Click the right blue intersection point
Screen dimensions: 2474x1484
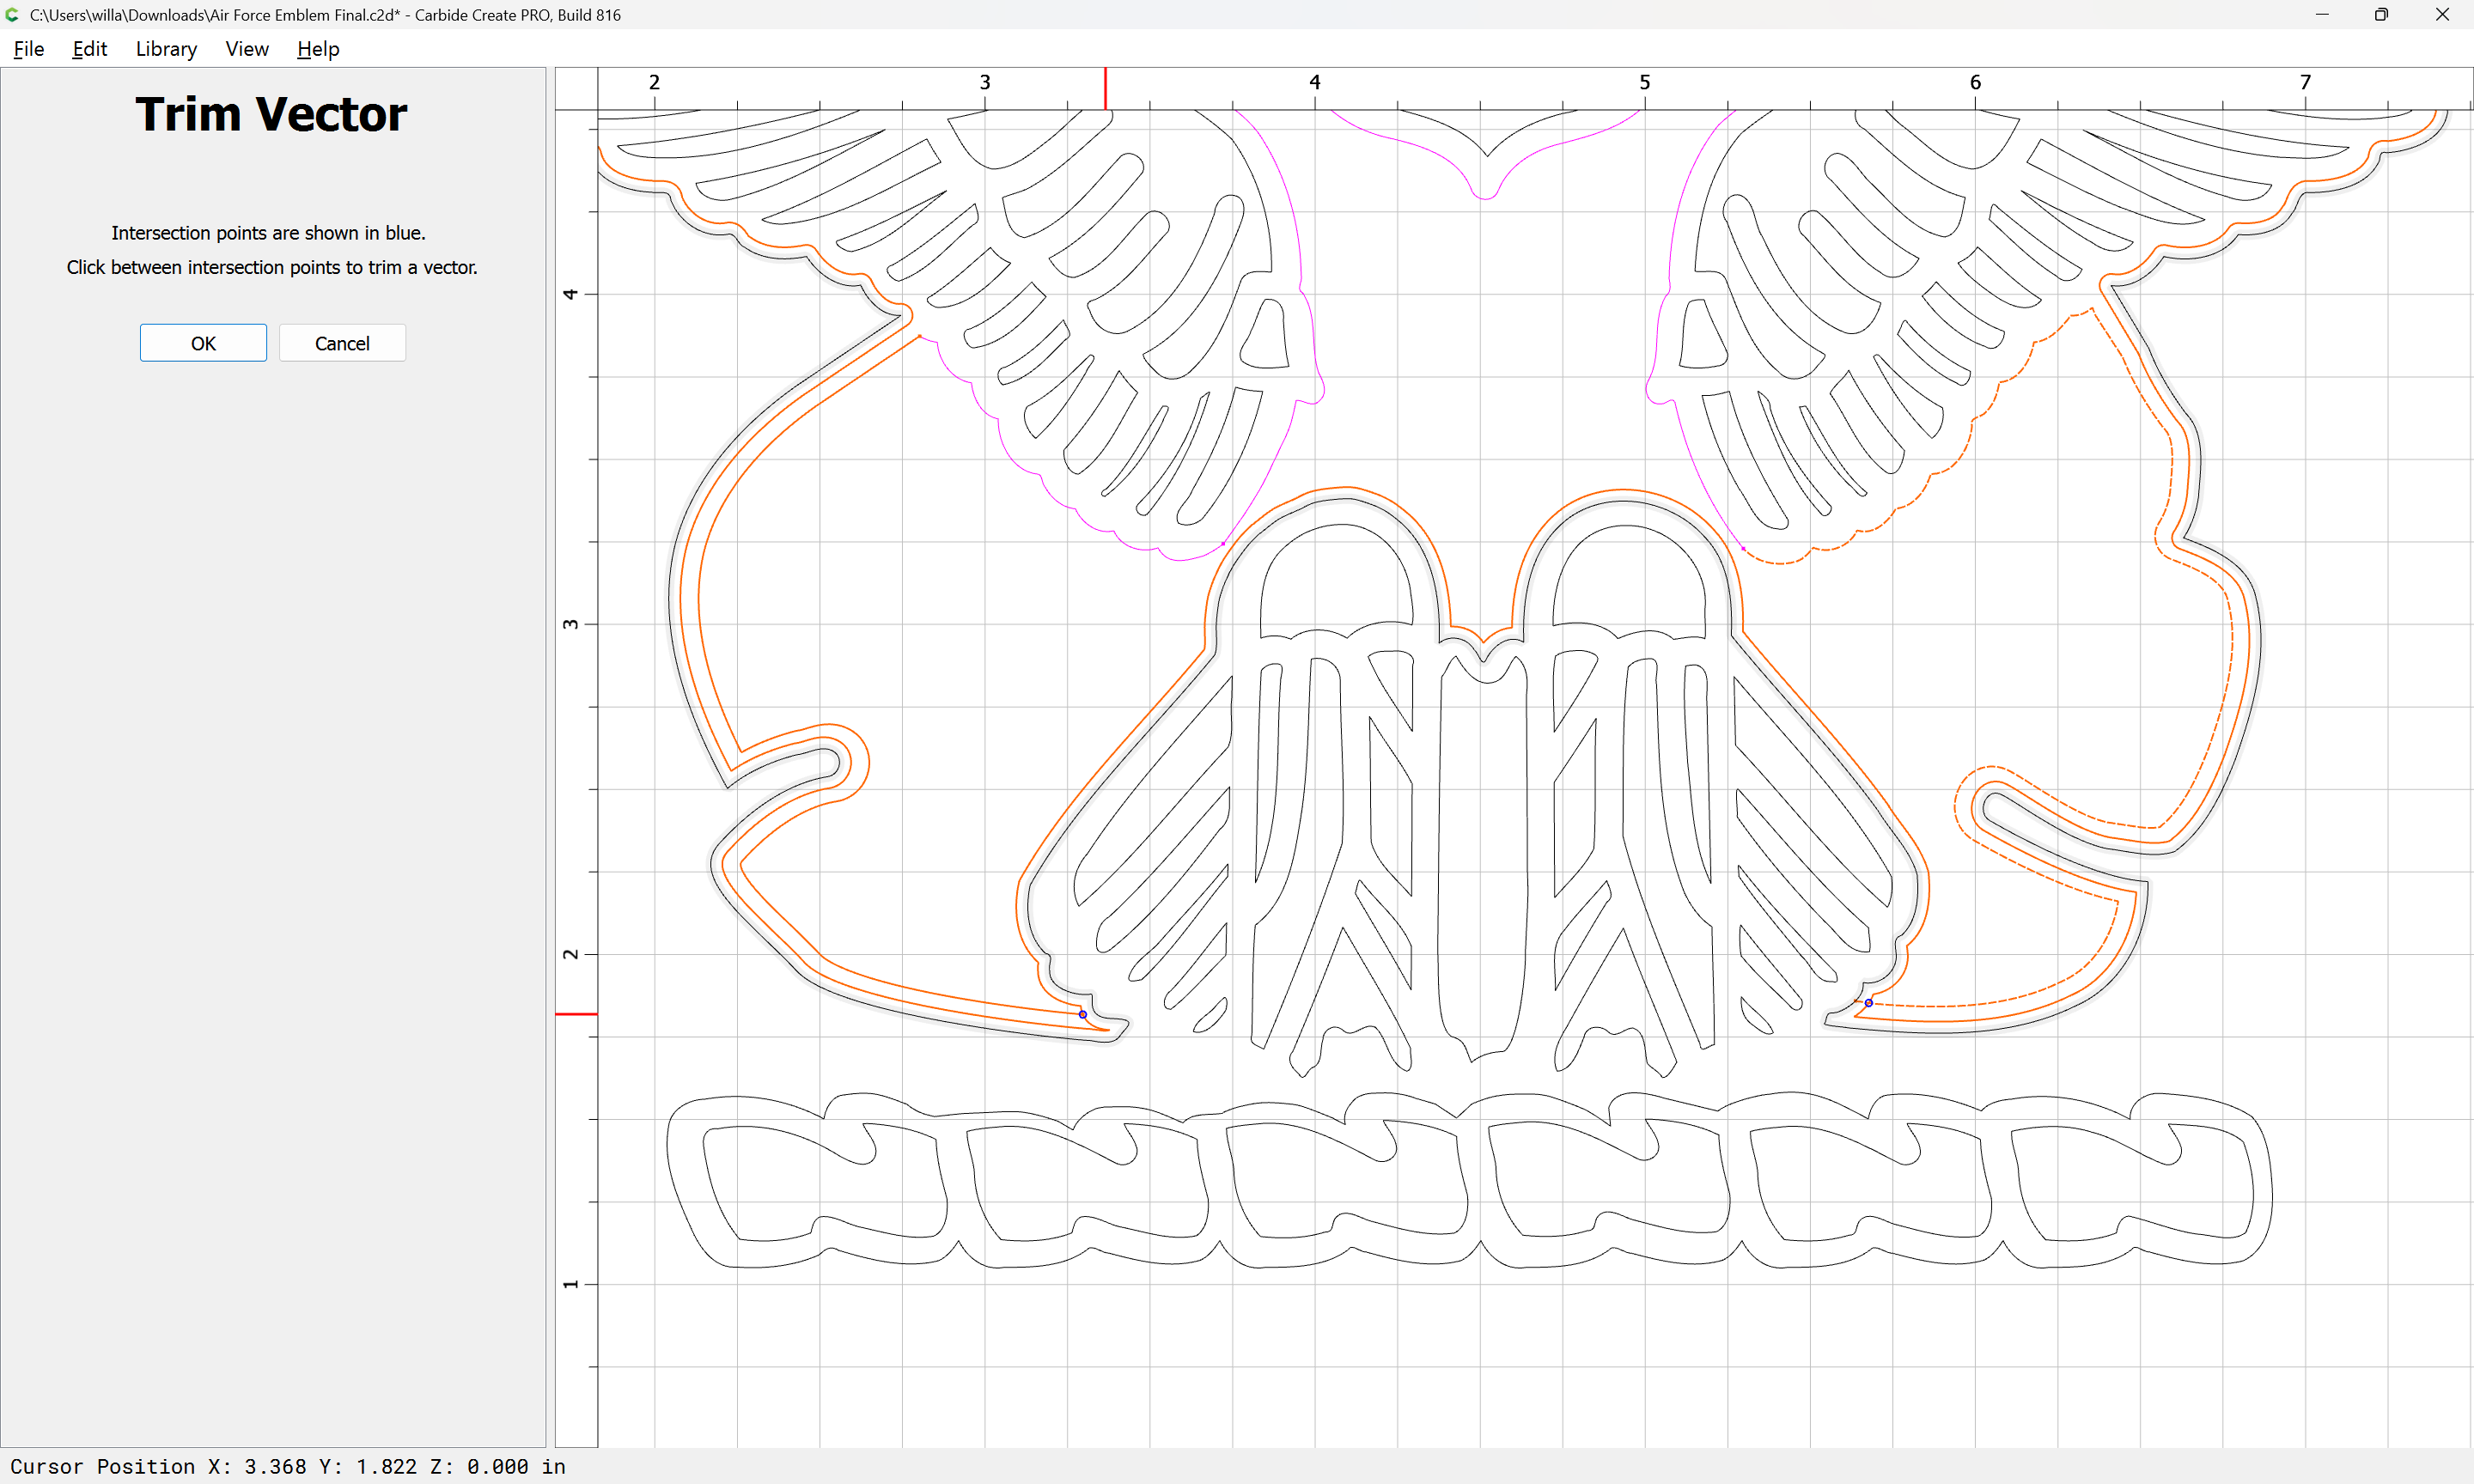point(1869,1002)
